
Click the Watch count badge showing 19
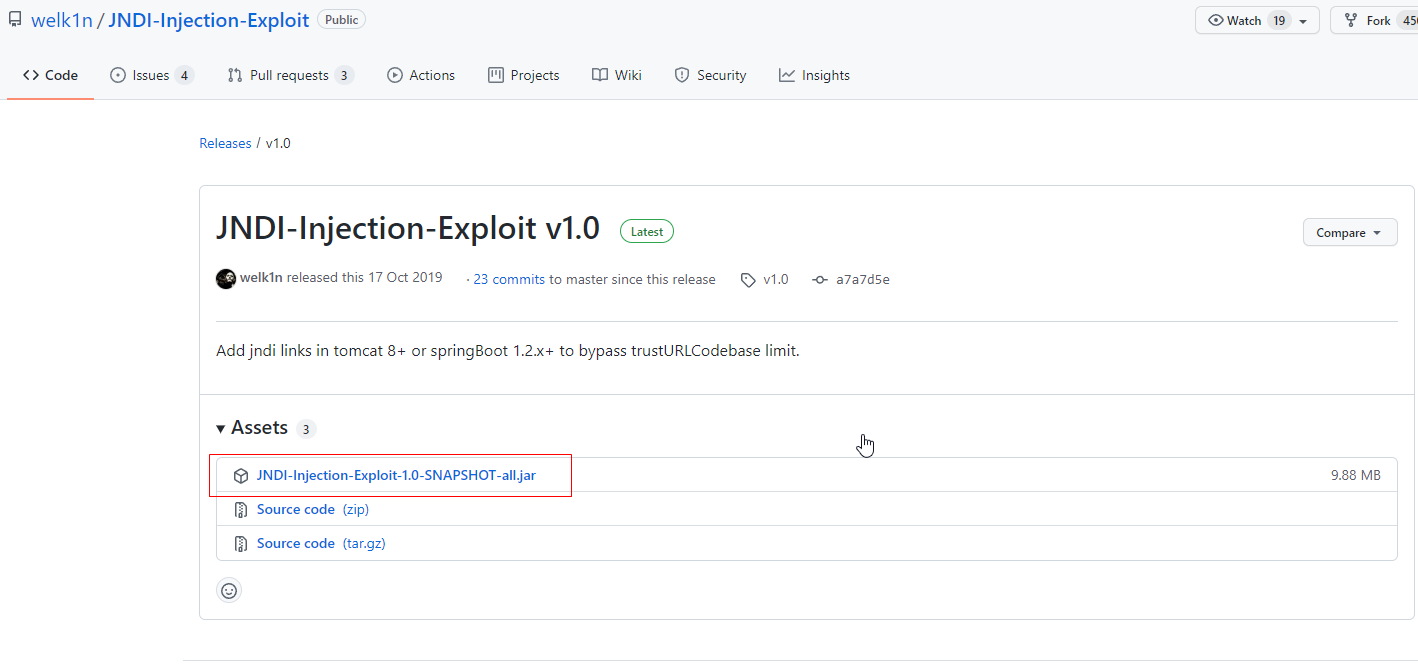pyautogui.click(x=1279, y=20)
